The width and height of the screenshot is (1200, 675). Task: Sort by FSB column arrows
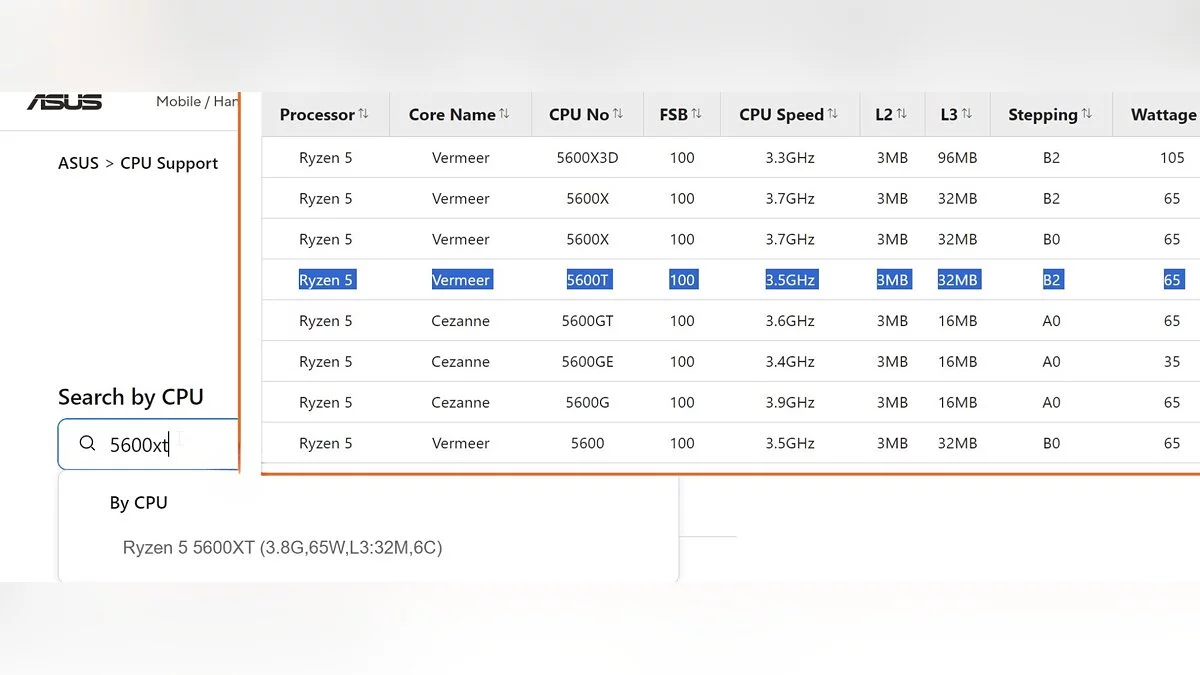[x=696, y=114]
